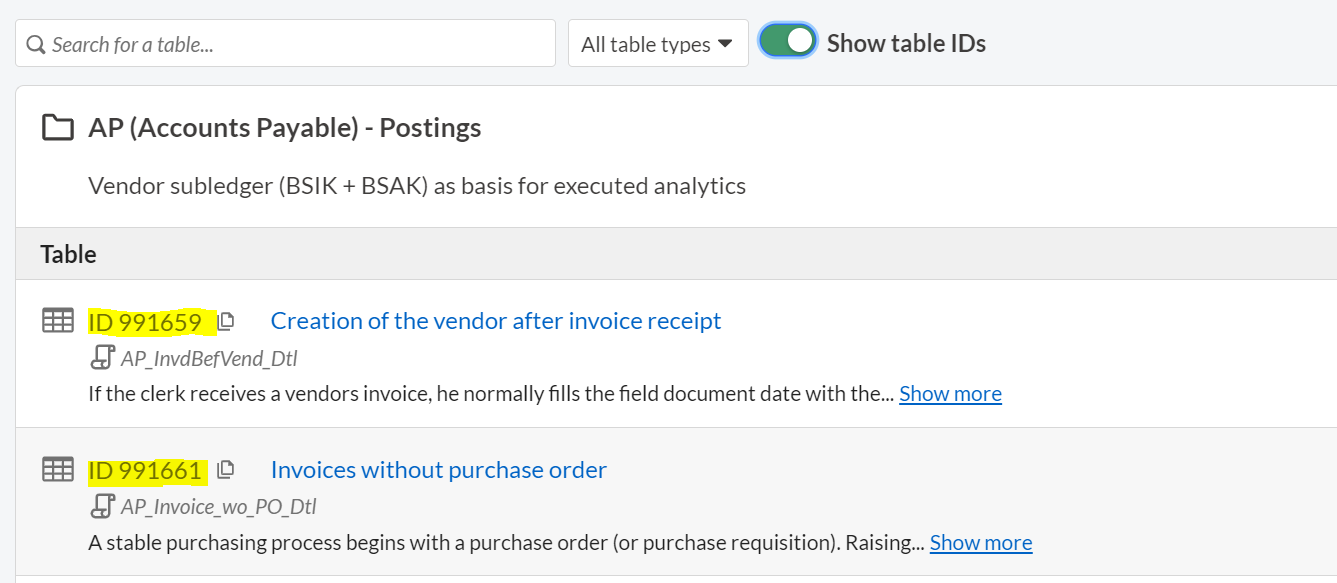Click script icon next to AP_InvdBefVend_Dtl
1337x583 pixels.
(x=101, y=358)
